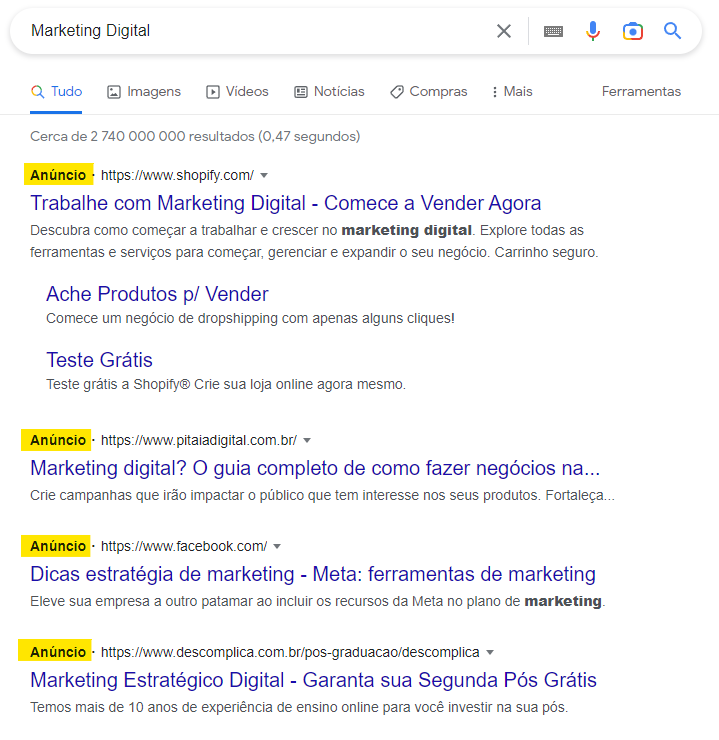This screenshot has width=719, height=740.
Task: Clear the search box with the X icon
Action: (504, 31)
